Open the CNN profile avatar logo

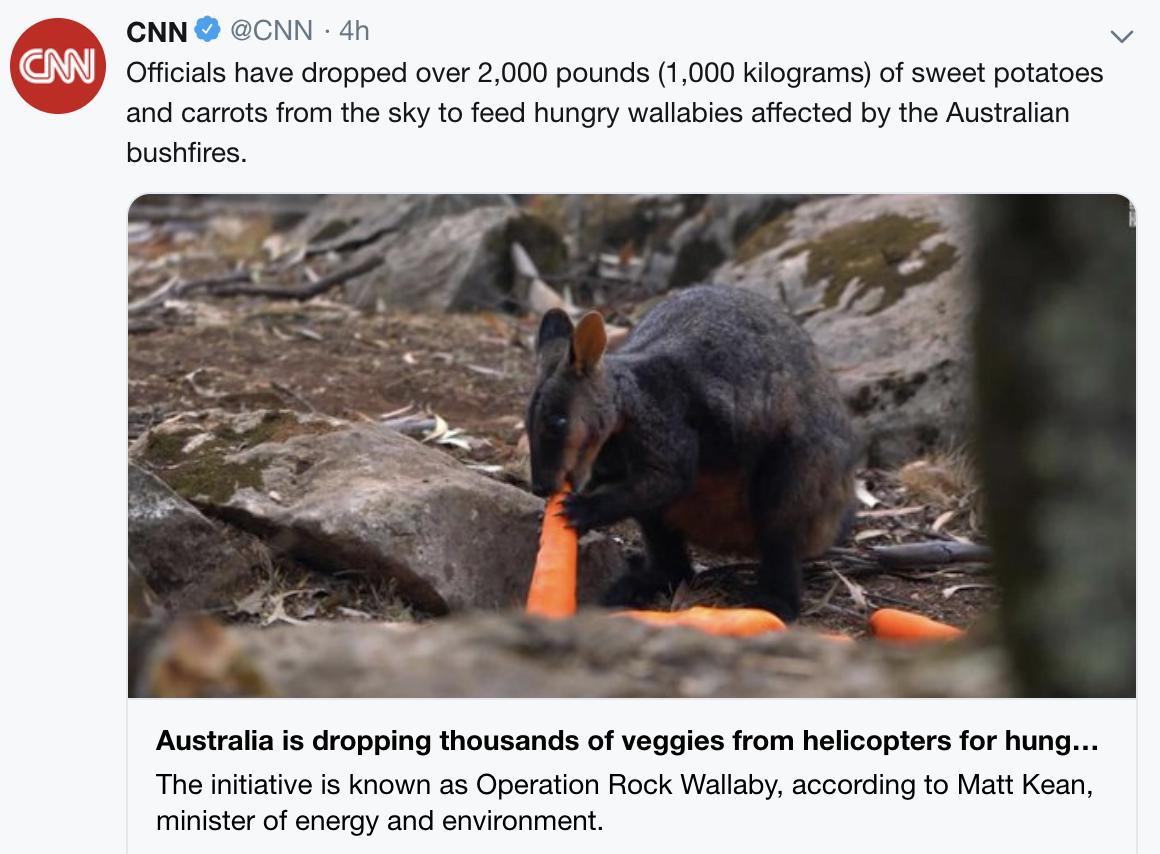click(x=58, y=66)
